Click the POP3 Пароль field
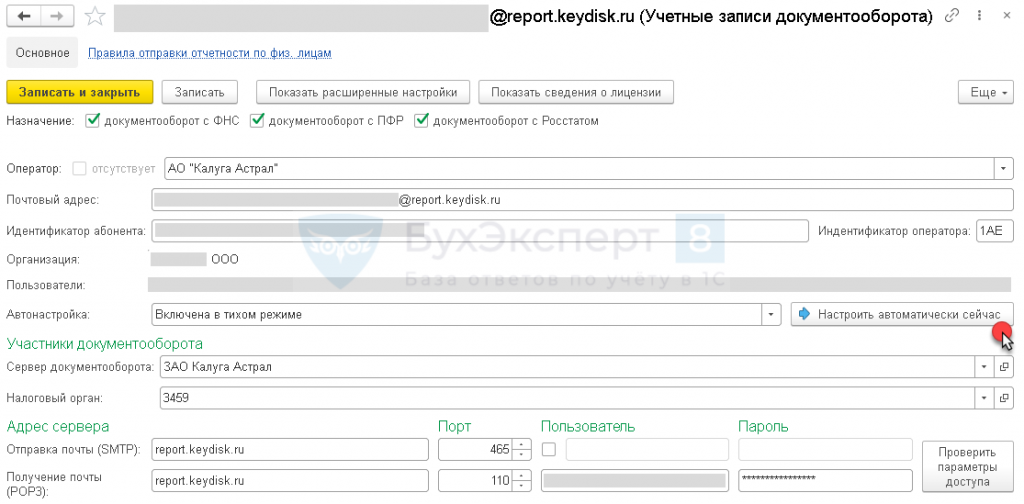This screenshot has height=504, width=1024. tap(825, 480)
